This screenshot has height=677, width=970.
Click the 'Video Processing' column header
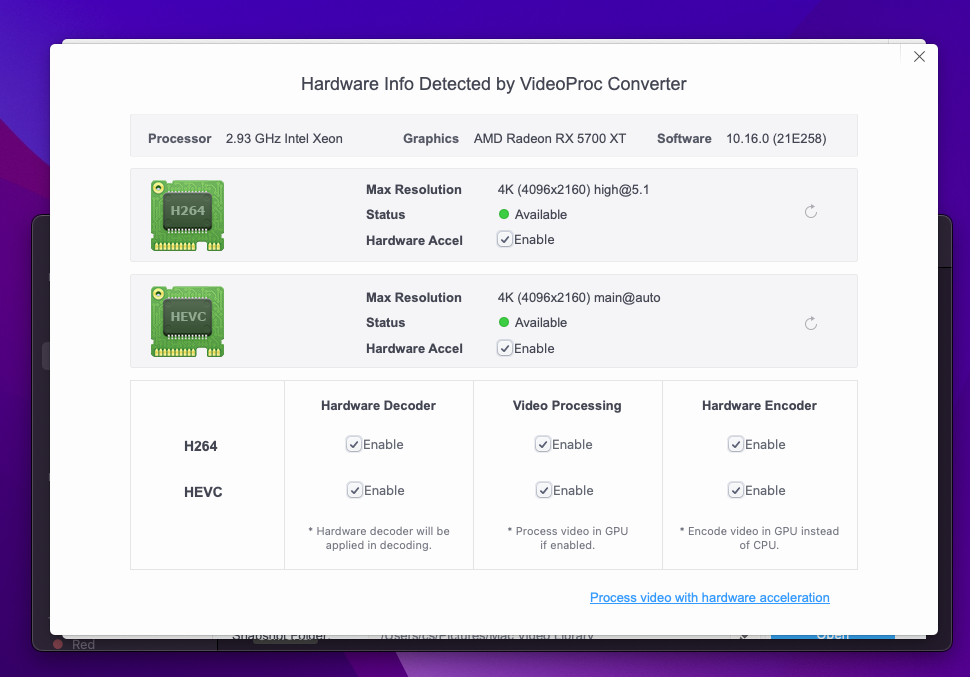(x=567, y=406)
